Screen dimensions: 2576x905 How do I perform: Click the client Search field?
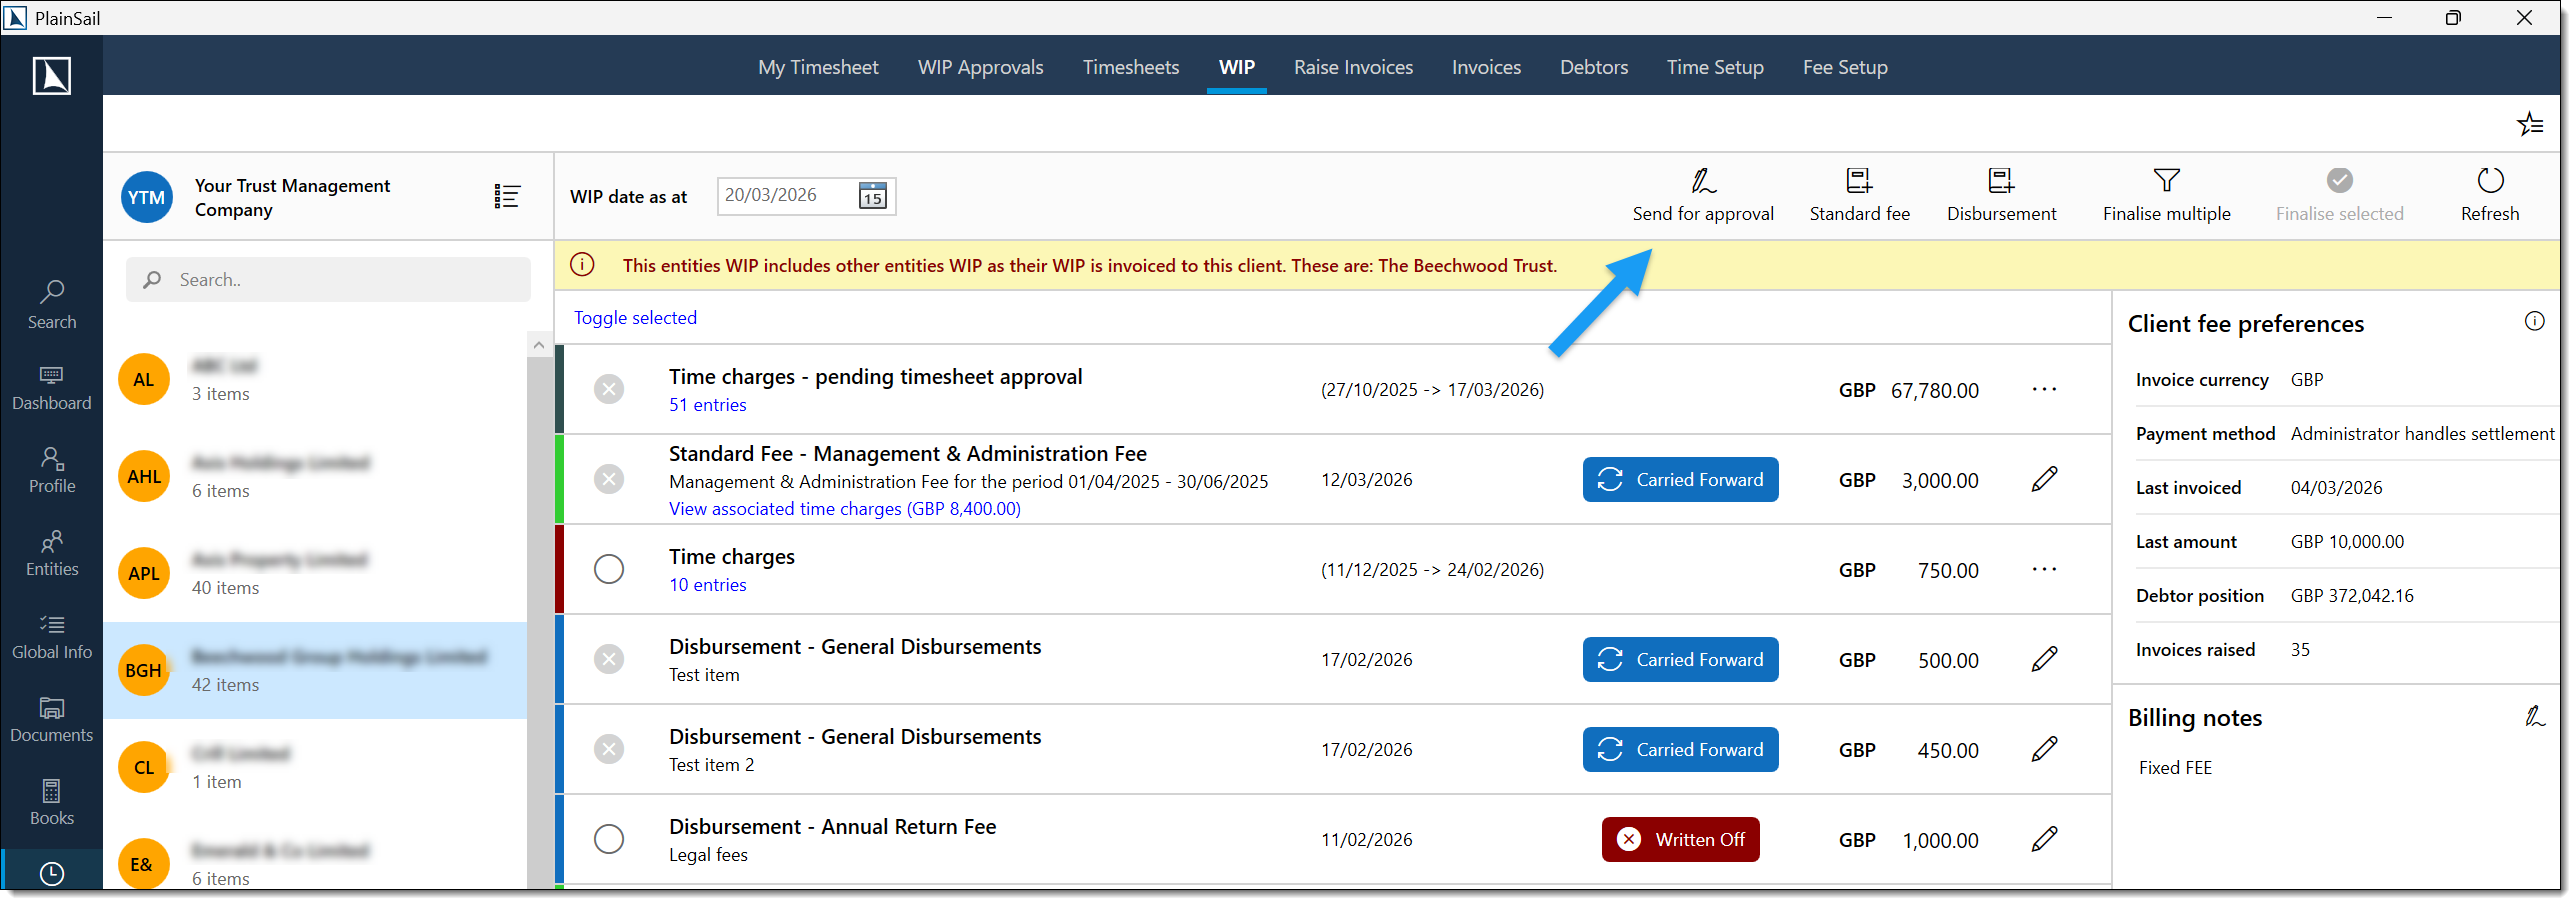click(340, 280)
